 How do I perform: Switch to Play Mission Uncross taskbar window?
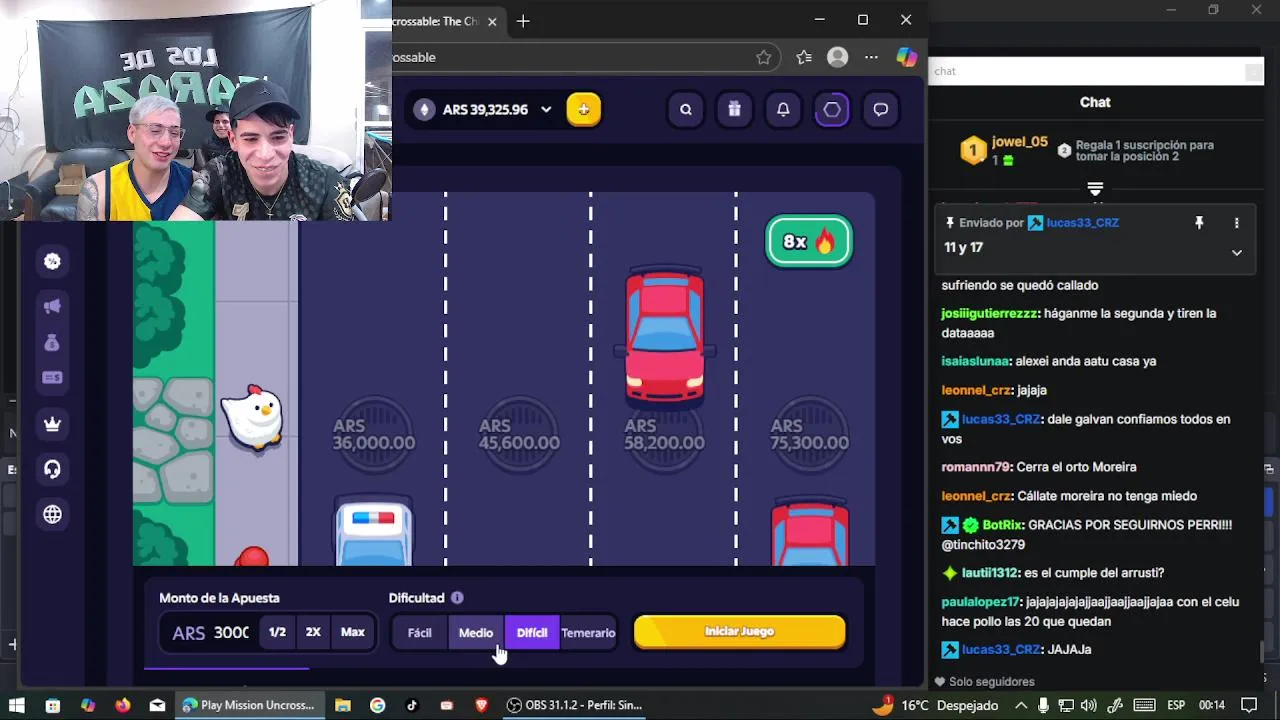[248, 705]
